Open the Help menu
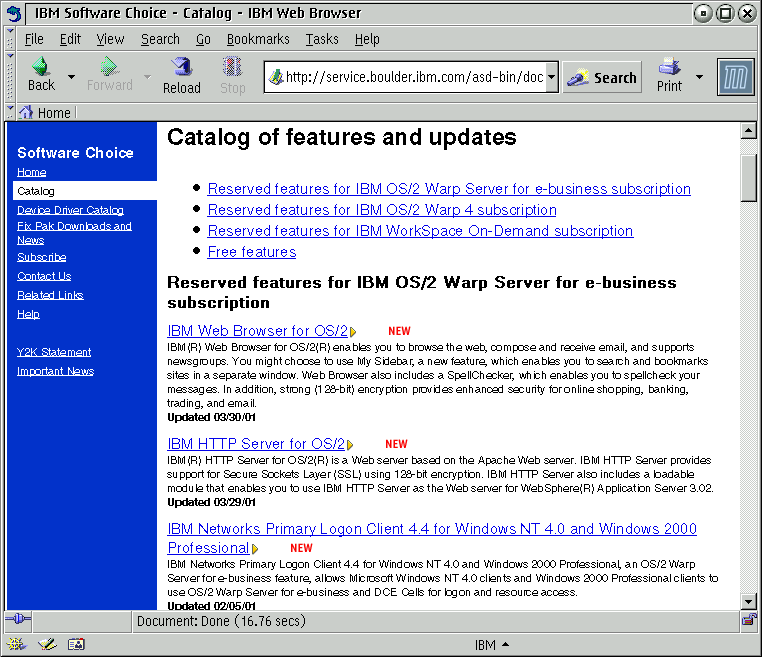Screen dimensions: 762x657 coord(367,39)
